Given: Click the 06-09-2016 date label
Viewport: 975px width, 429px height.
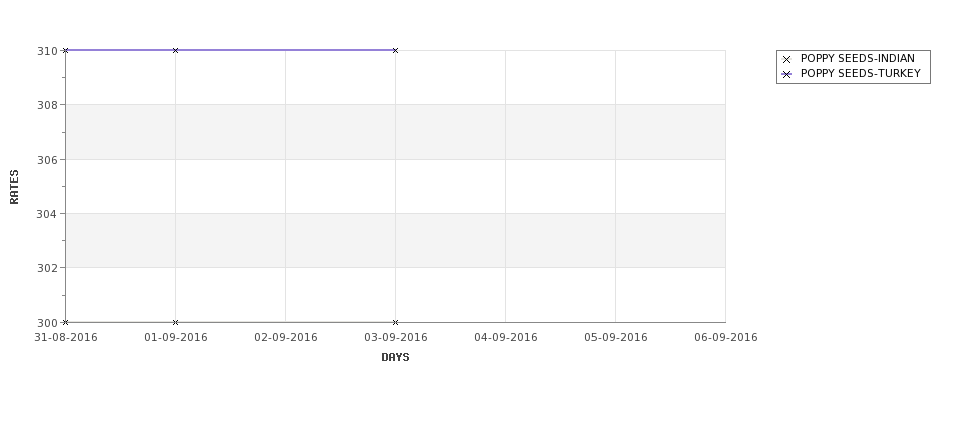Looking at the screenshot, I should click(726, 337).
